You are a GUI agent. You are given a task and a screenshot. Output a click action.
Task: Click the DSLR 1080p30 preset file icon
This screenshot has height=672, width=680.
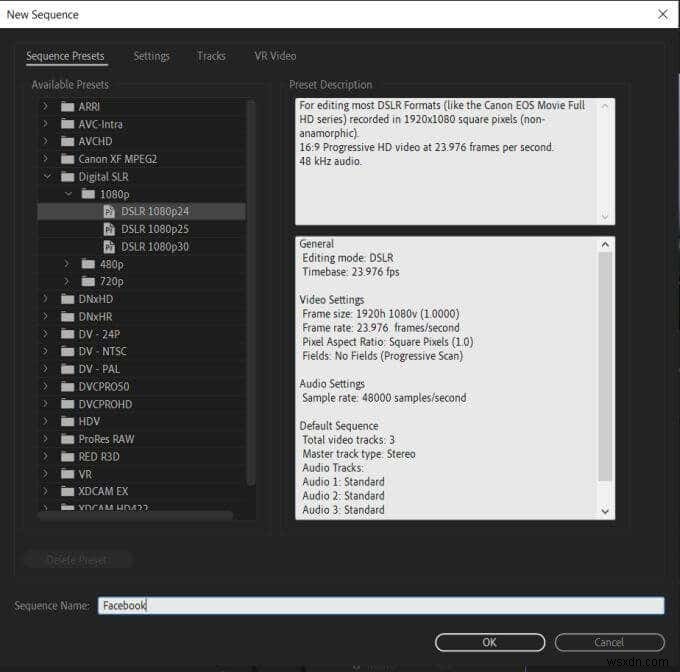tap(109, 247)
